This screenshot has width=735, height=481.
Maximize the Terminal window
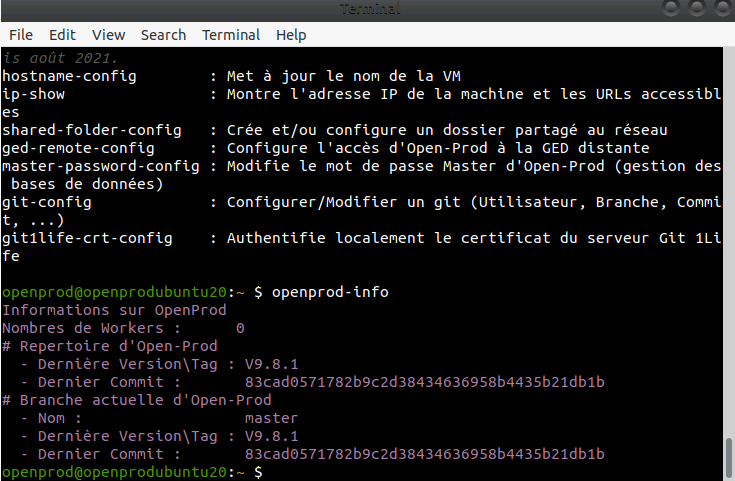pos(697,9)
